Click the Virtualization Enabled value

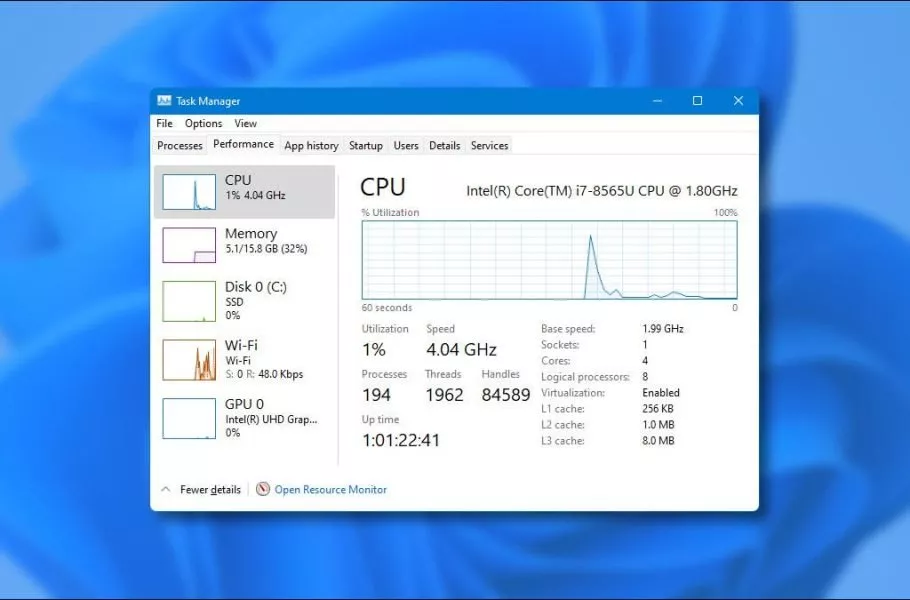click(660, 393)
